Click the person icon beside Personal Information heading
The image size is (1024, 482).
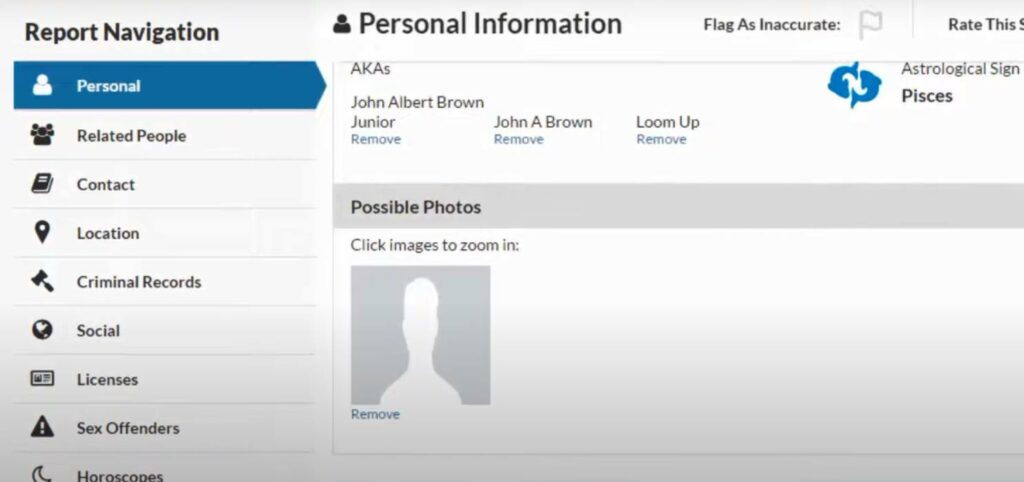coord(342,25)
